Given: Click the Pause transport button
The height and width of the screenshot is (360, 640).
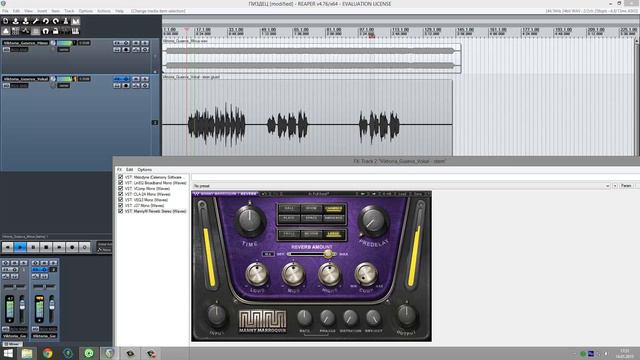Looking at the screenshot, I should (33, 247).
